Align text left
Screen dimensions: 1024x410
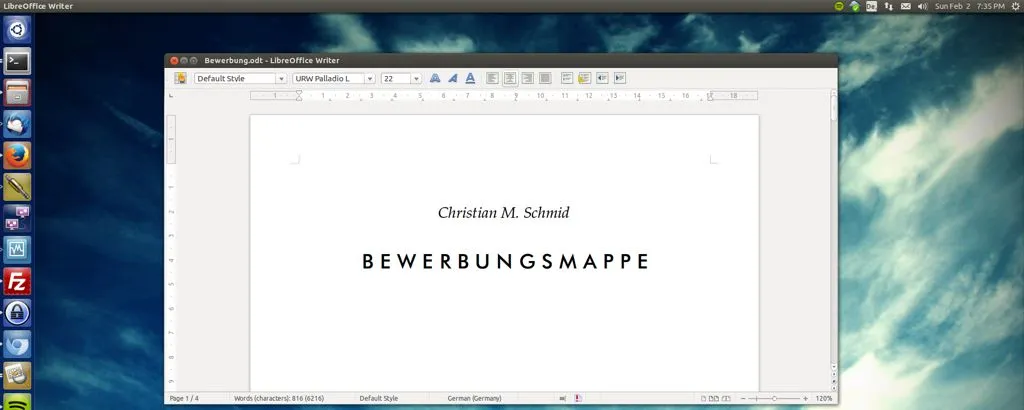coord(492,78)
